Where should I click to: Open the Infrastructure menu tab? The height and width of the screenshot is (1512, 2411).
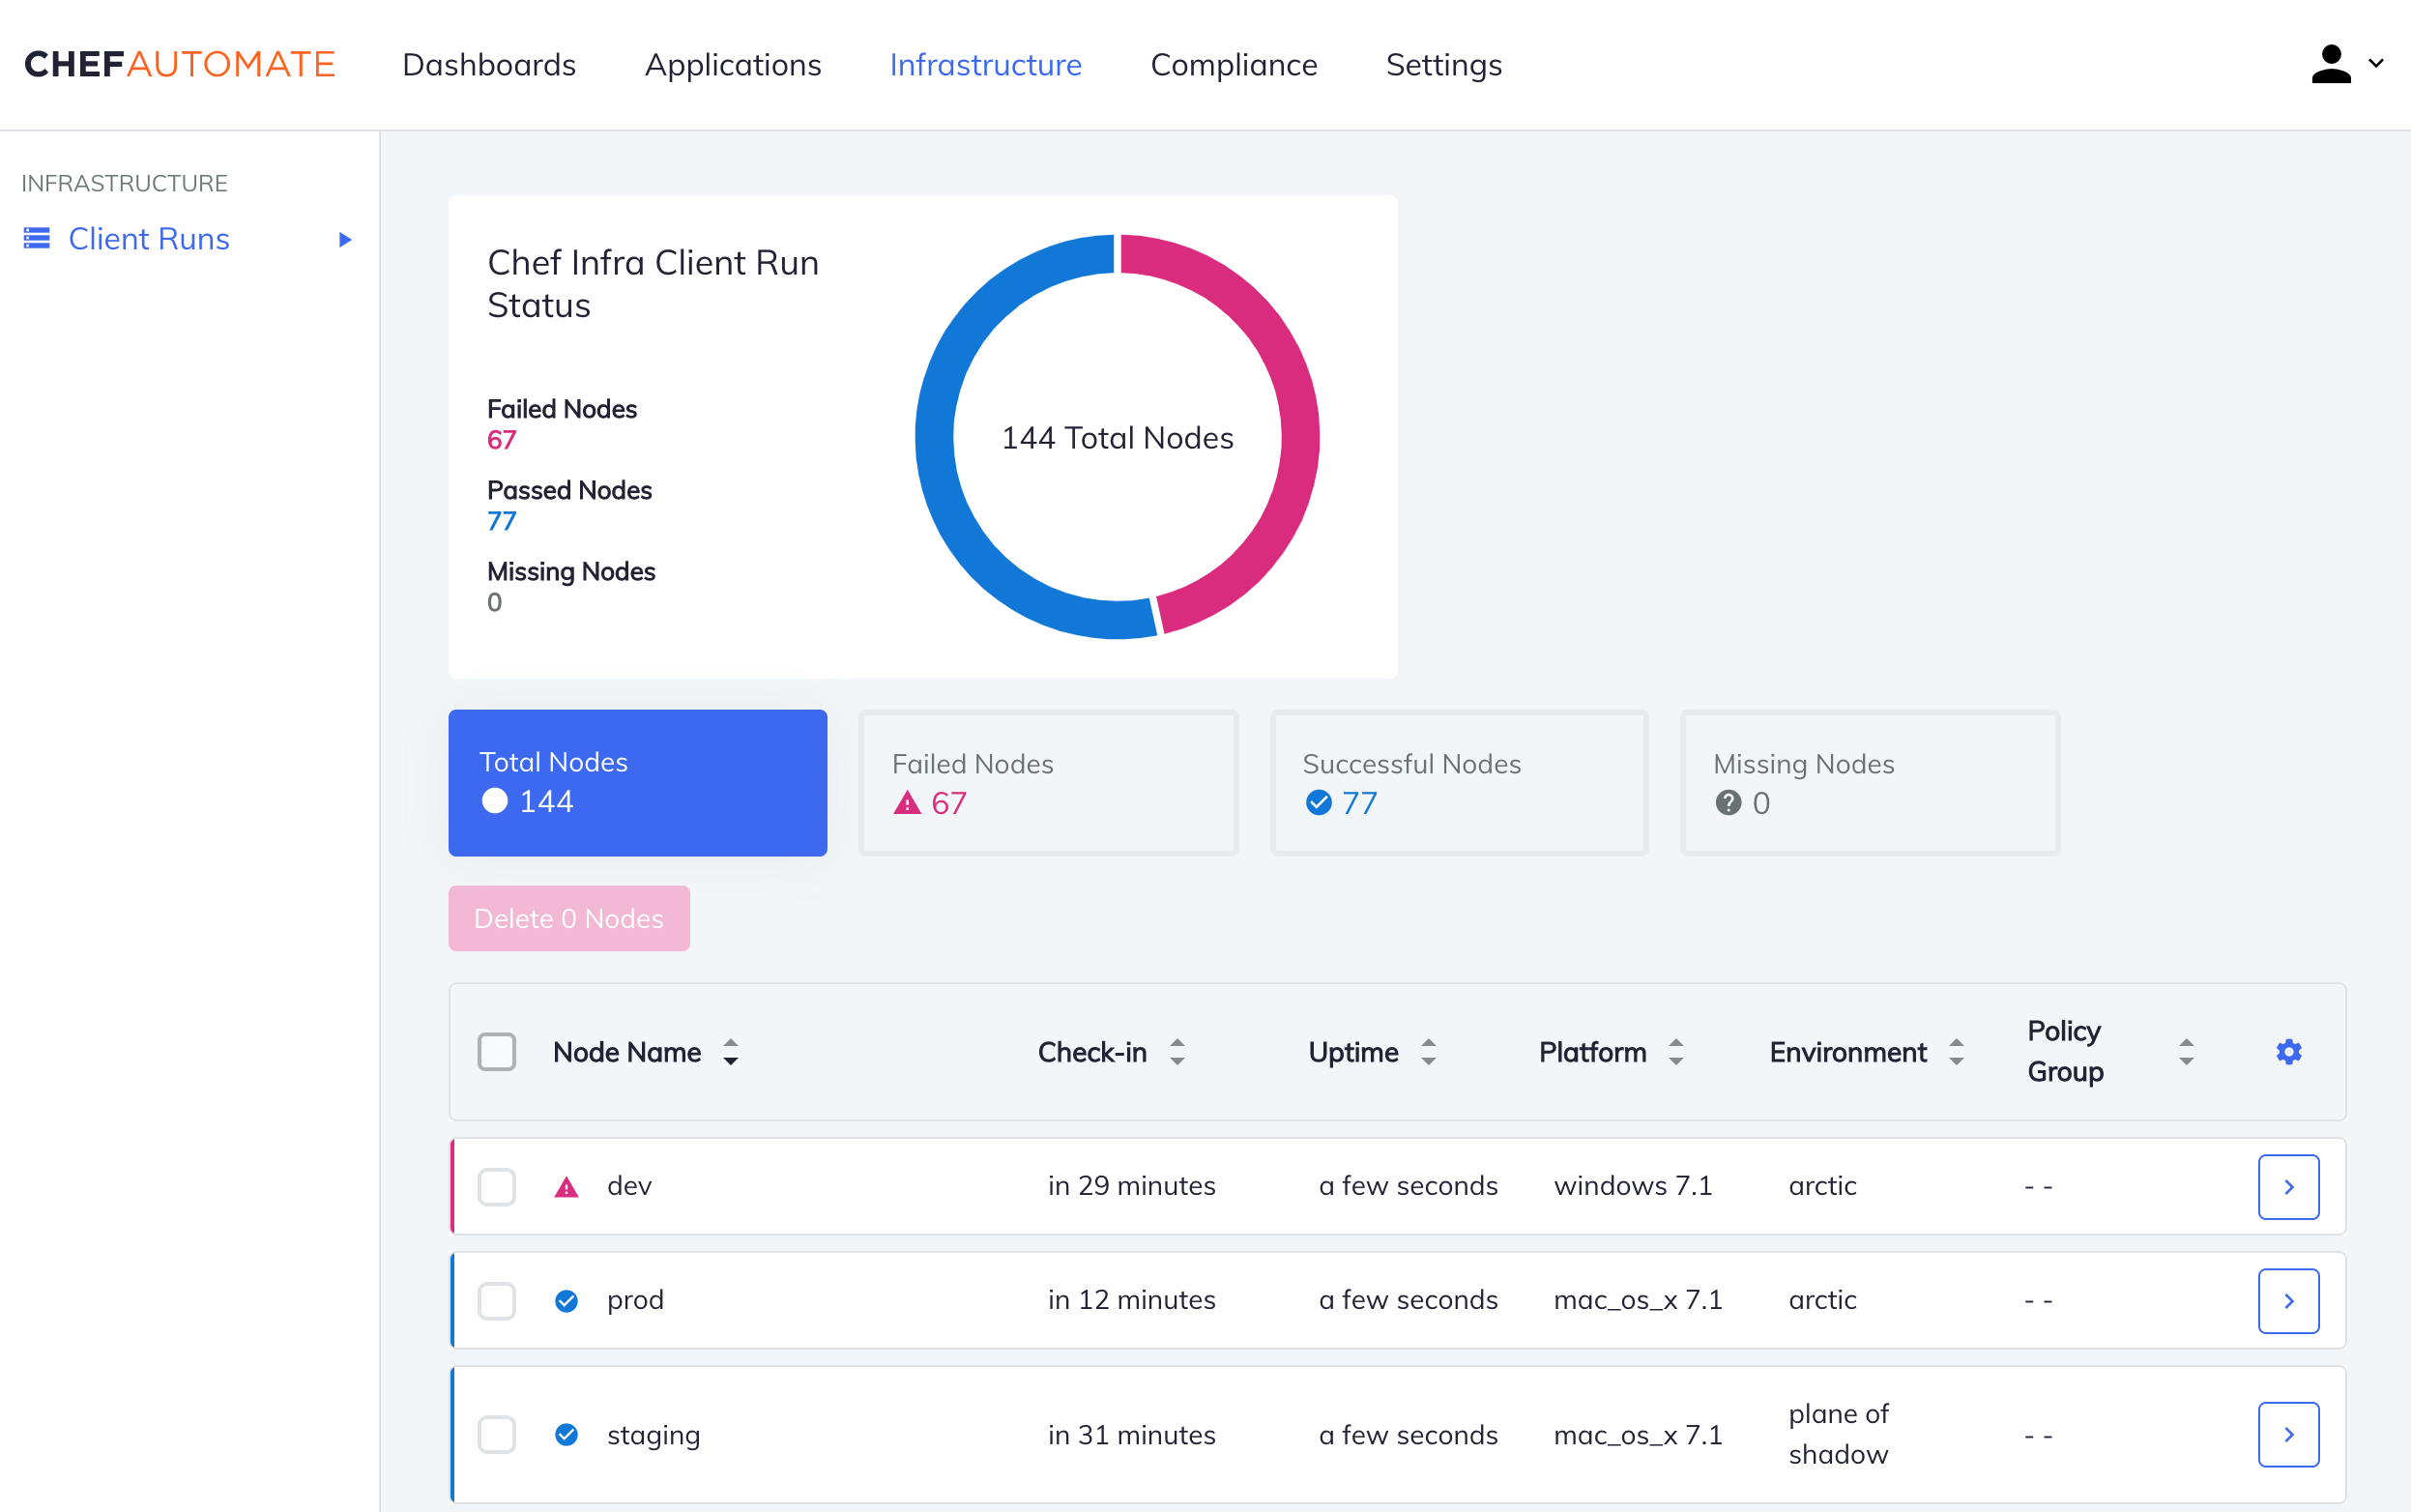[x=984, y=65]
